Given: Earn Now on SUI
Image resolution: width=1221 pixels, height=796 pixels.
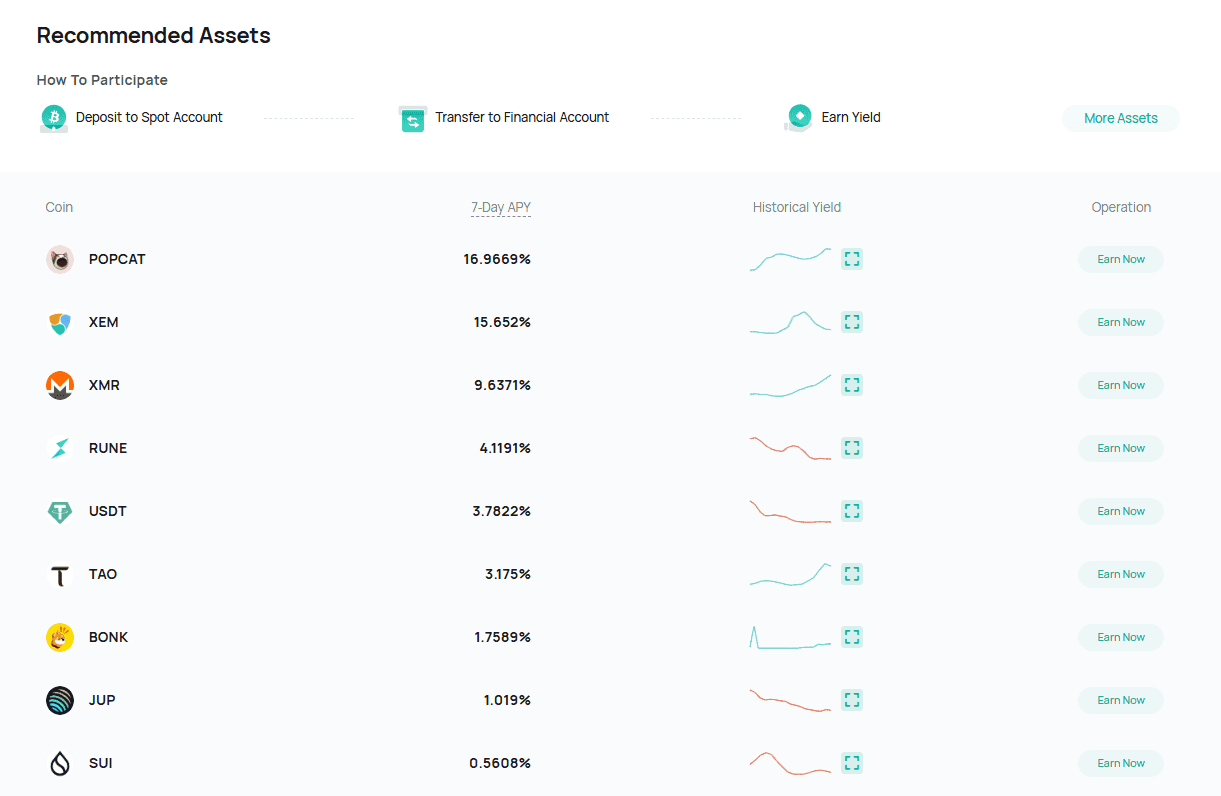Looking at the screenshot, I should click(1121, 763).
